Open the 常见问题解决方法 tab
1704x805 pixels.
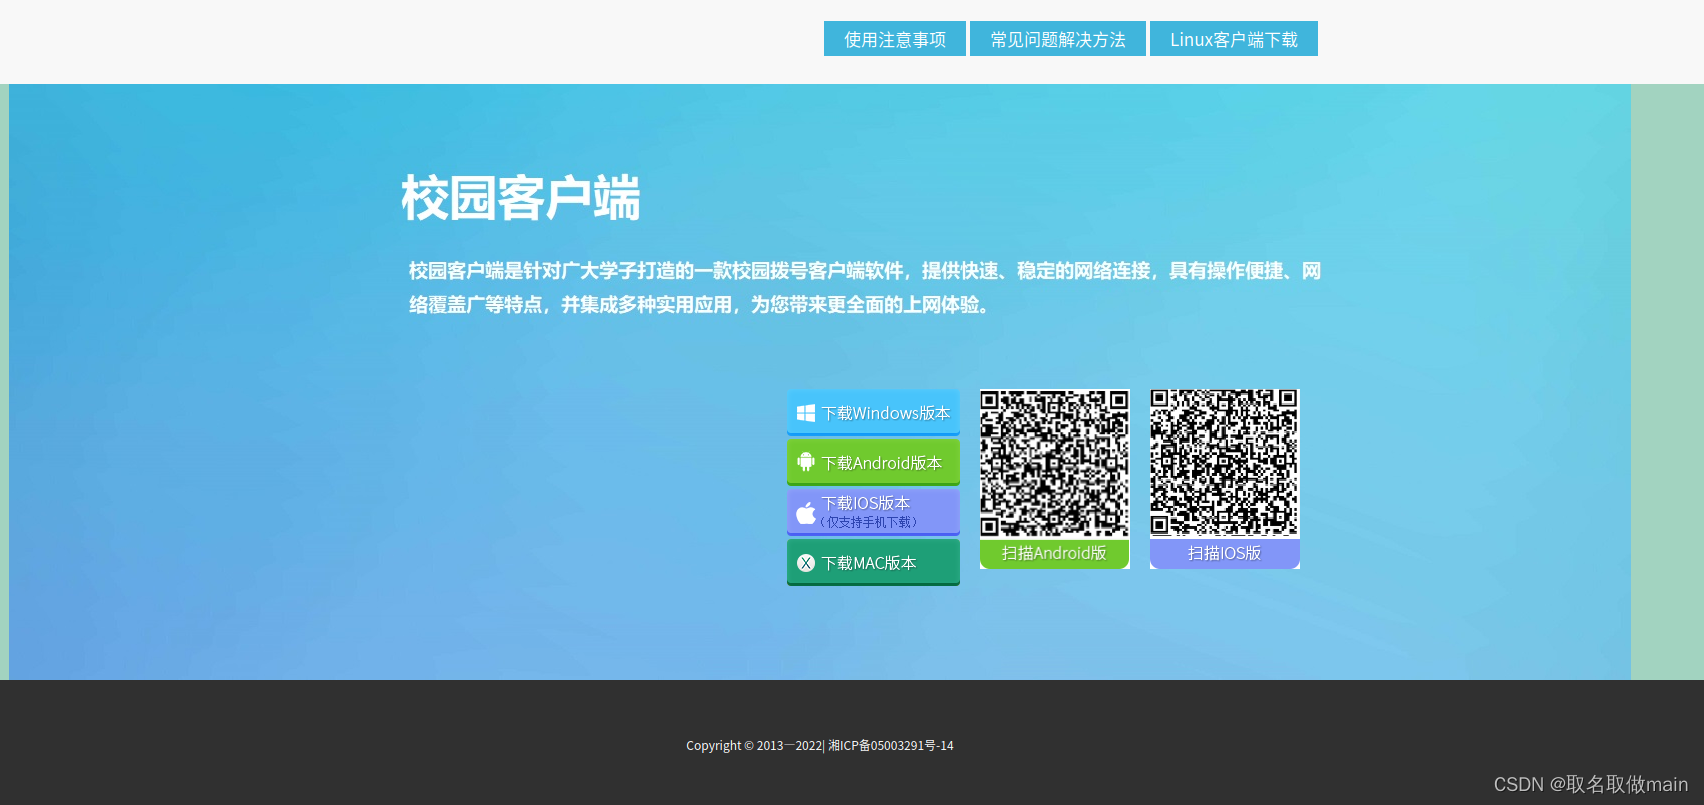(1058, 39)
